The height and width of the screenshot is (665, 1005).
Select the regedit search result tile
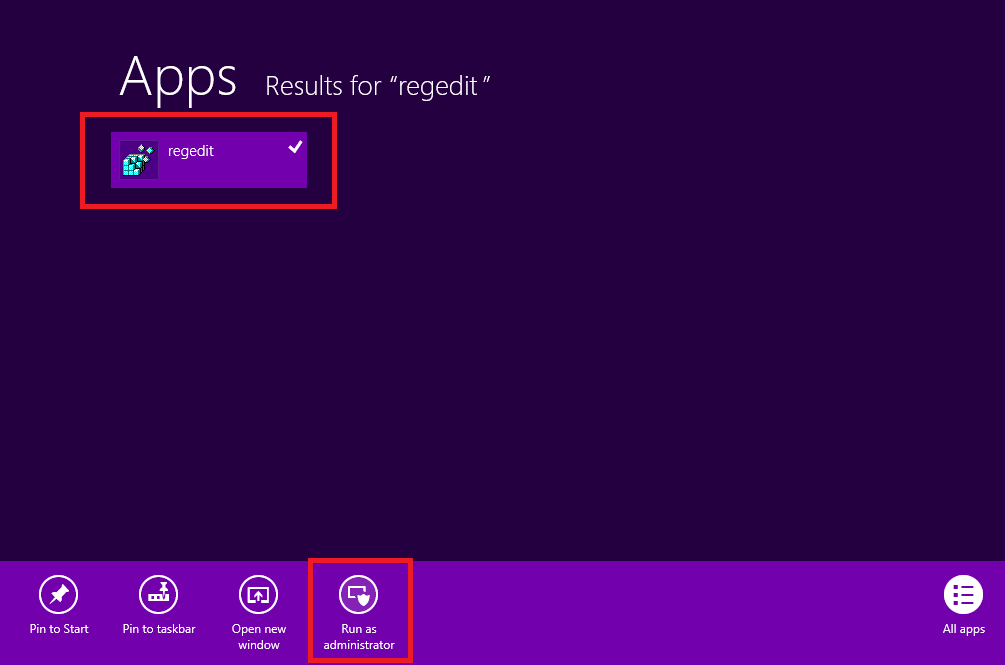(x=209, y=160)
